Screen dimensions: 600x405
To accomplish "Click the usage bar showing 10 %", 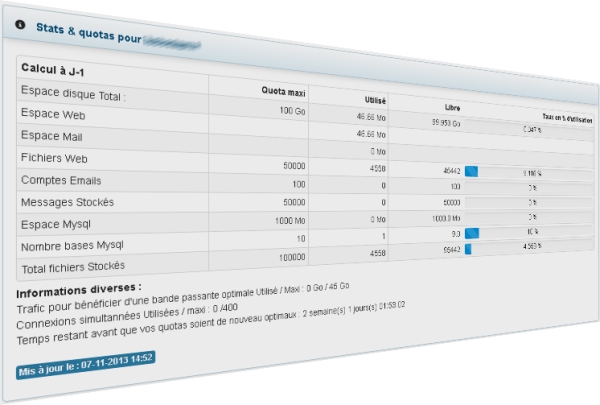I will tap(530, 233).
